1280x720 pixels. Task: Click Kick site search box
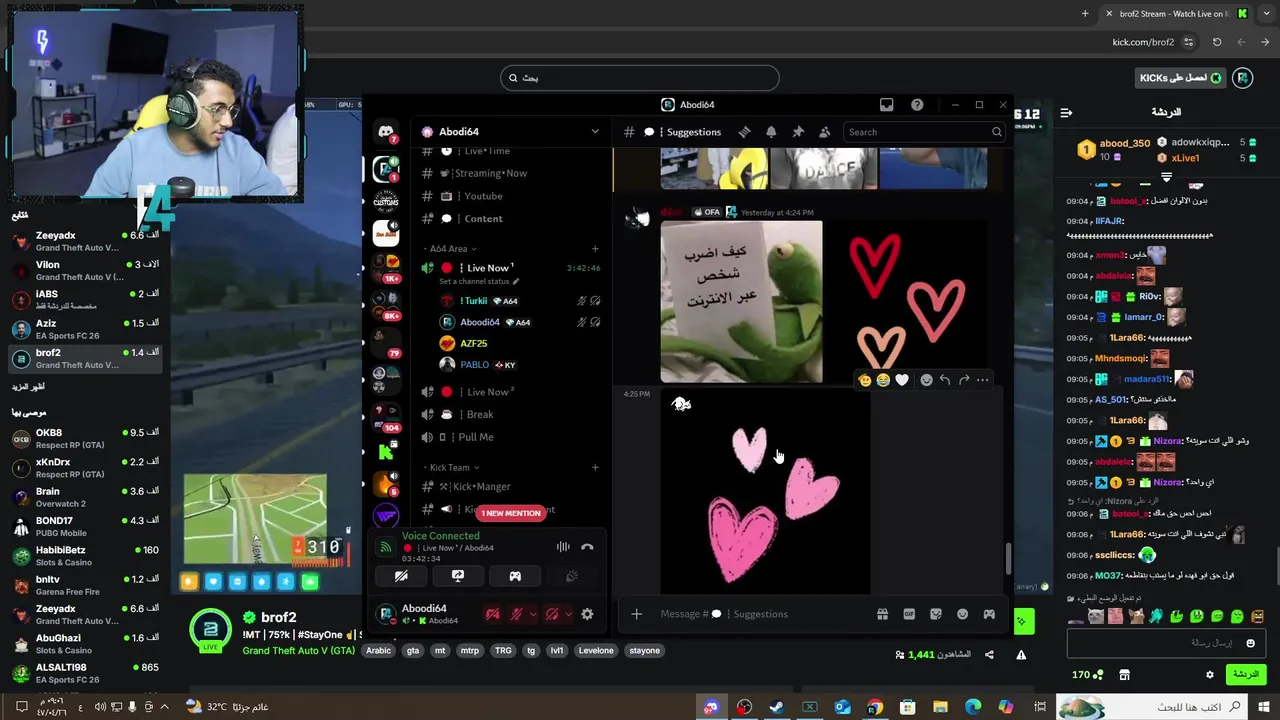pos(640,78)
